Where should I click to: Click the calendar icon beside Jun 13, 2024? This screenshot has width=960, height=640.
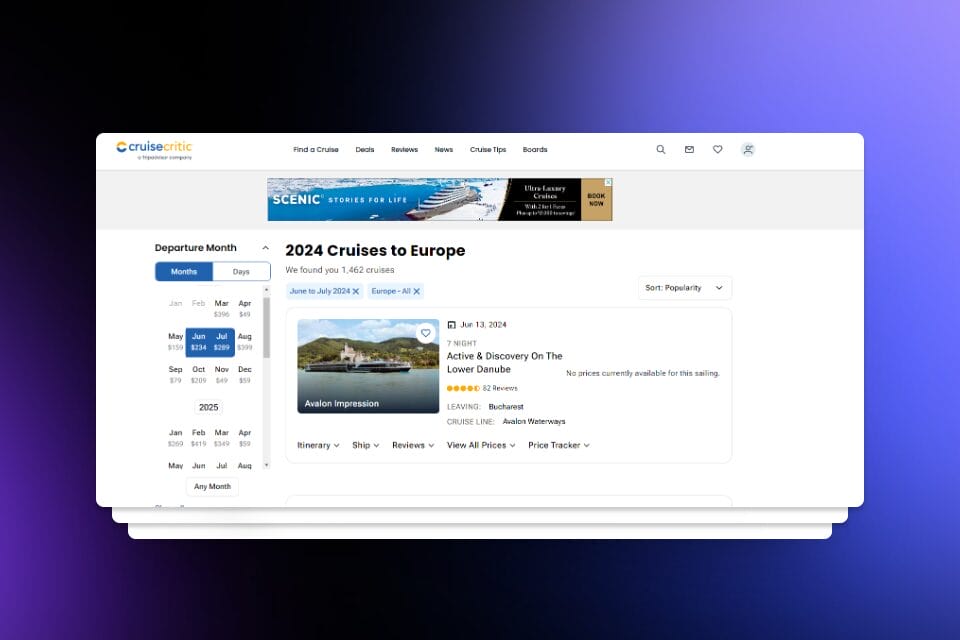452,325
